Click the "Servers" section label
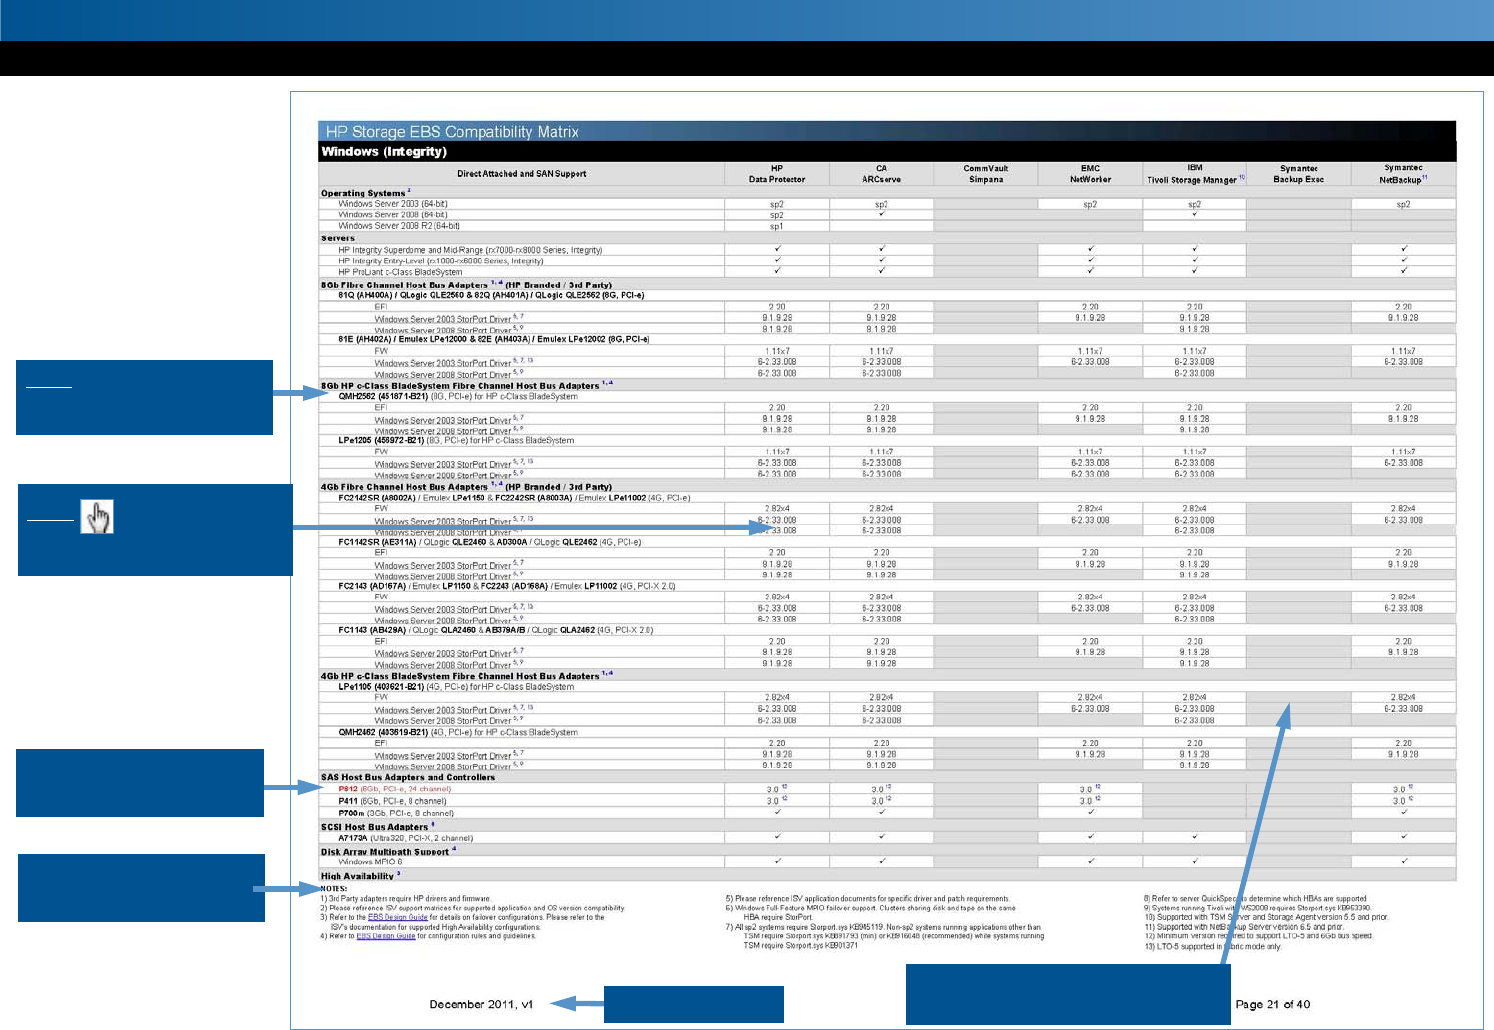 338,238
